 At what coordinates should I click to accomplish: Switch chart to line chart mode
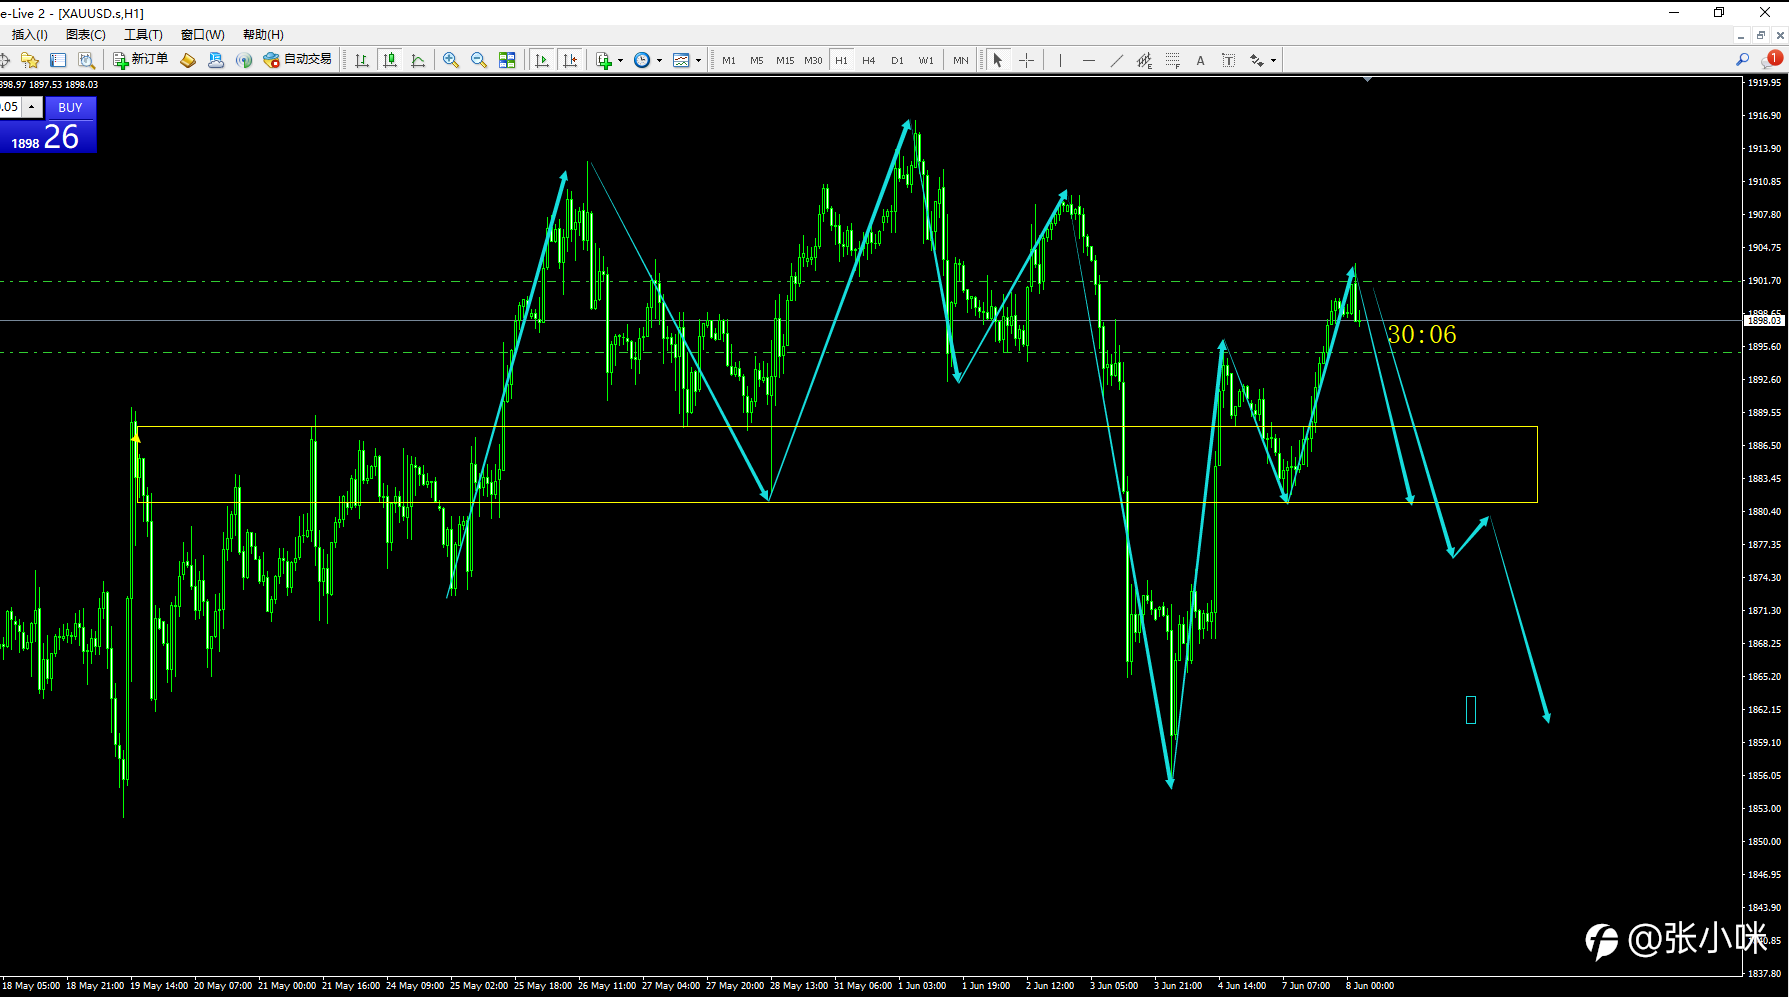click(x=418, y=60)
